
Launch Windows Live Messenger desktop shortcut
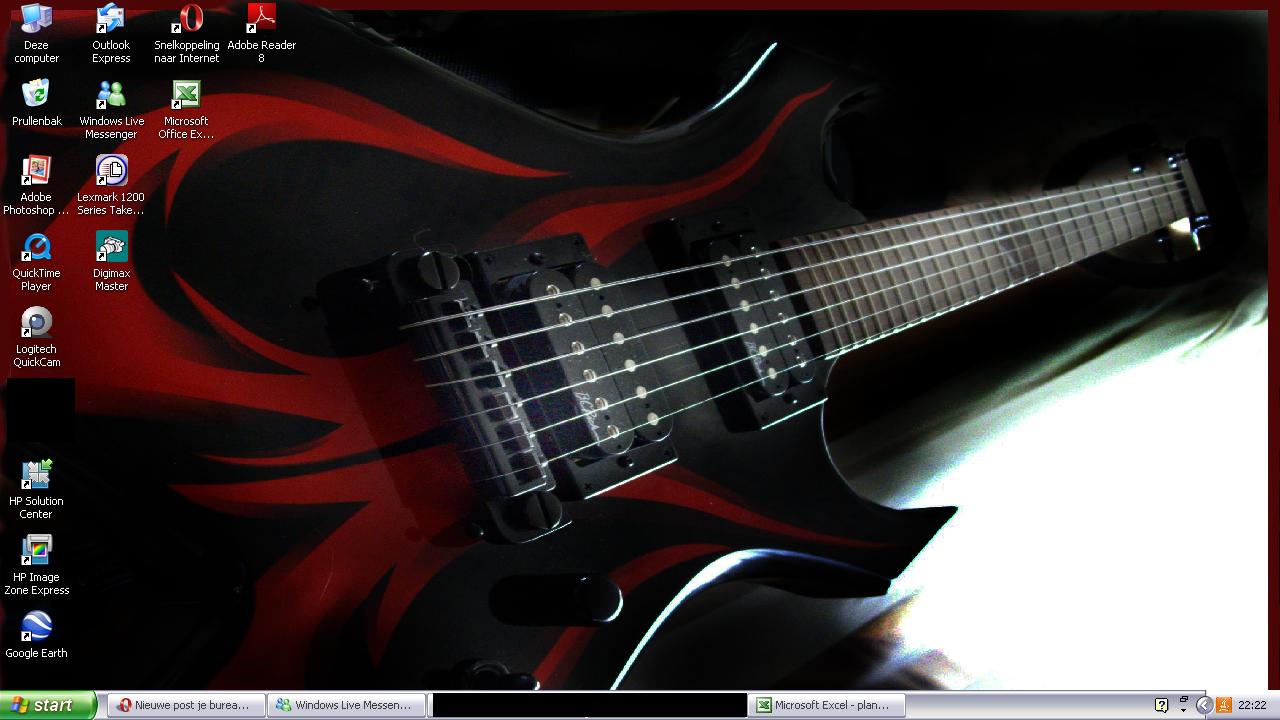(x=111, y=95)
